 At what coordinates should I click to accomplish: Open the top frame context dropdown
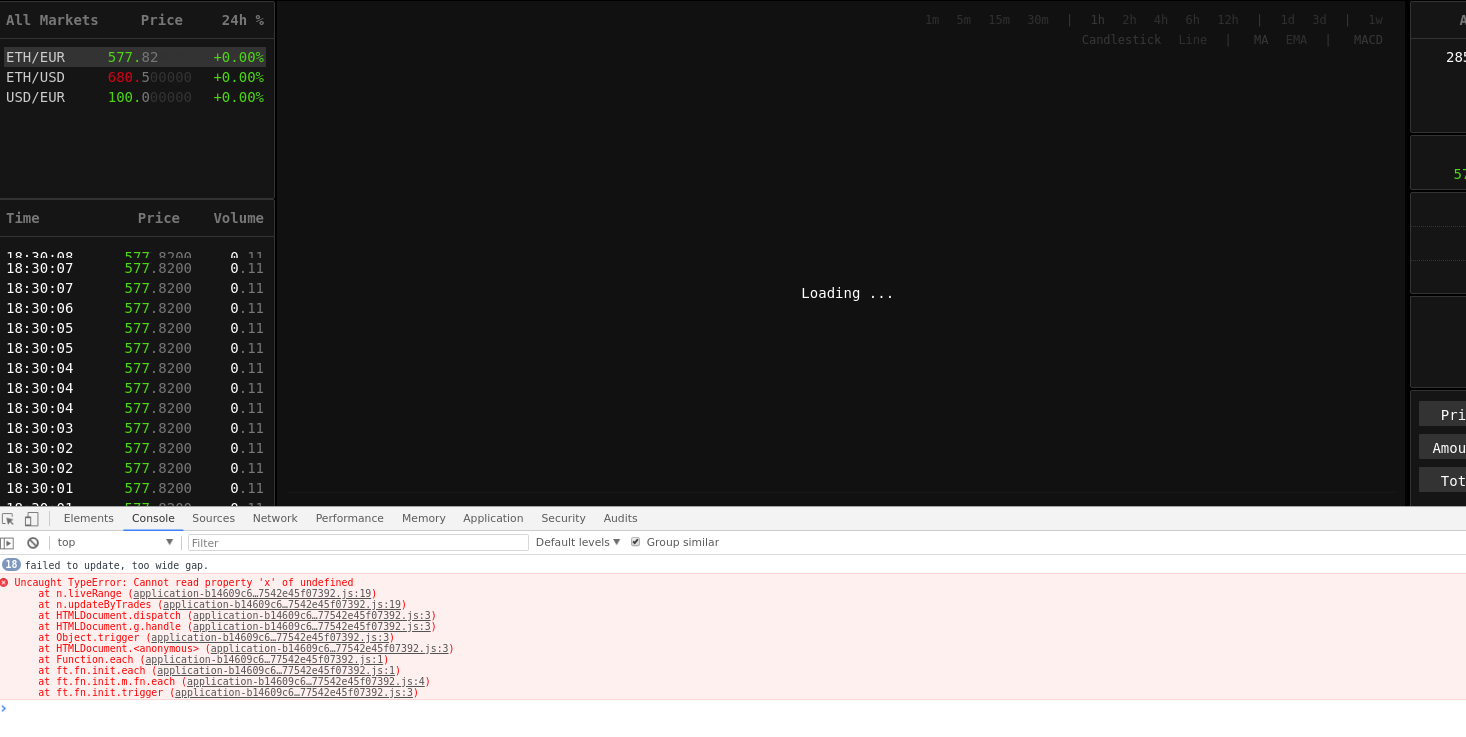[x=113, y=541]
